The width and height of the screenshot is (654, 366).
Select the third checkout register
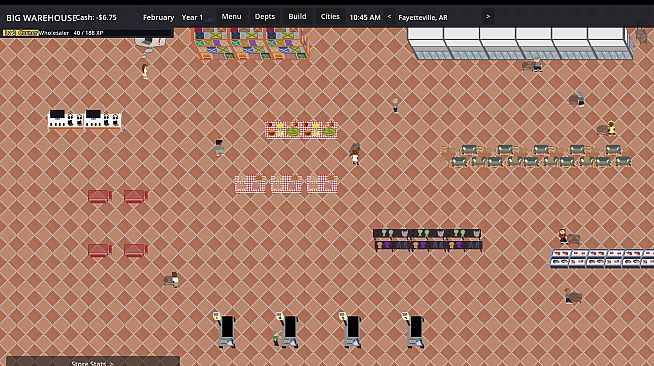pos(351,330)
